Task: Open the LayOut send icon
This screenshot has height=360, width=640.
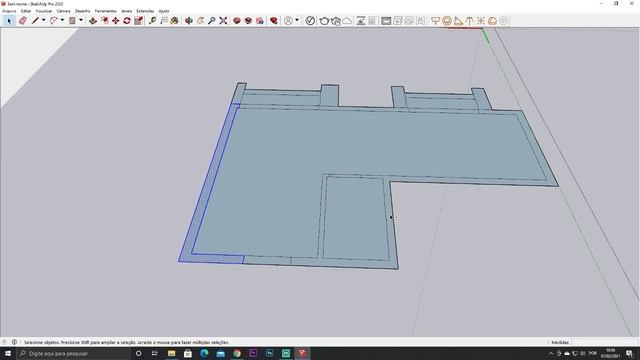Action: [260, 20]
